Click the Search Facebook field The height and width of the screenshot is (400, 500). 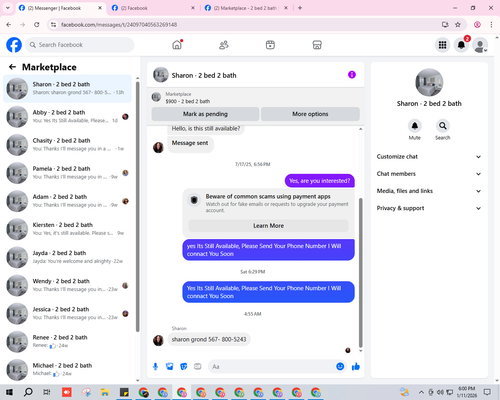pyautogui.click(x=80, y=45)
